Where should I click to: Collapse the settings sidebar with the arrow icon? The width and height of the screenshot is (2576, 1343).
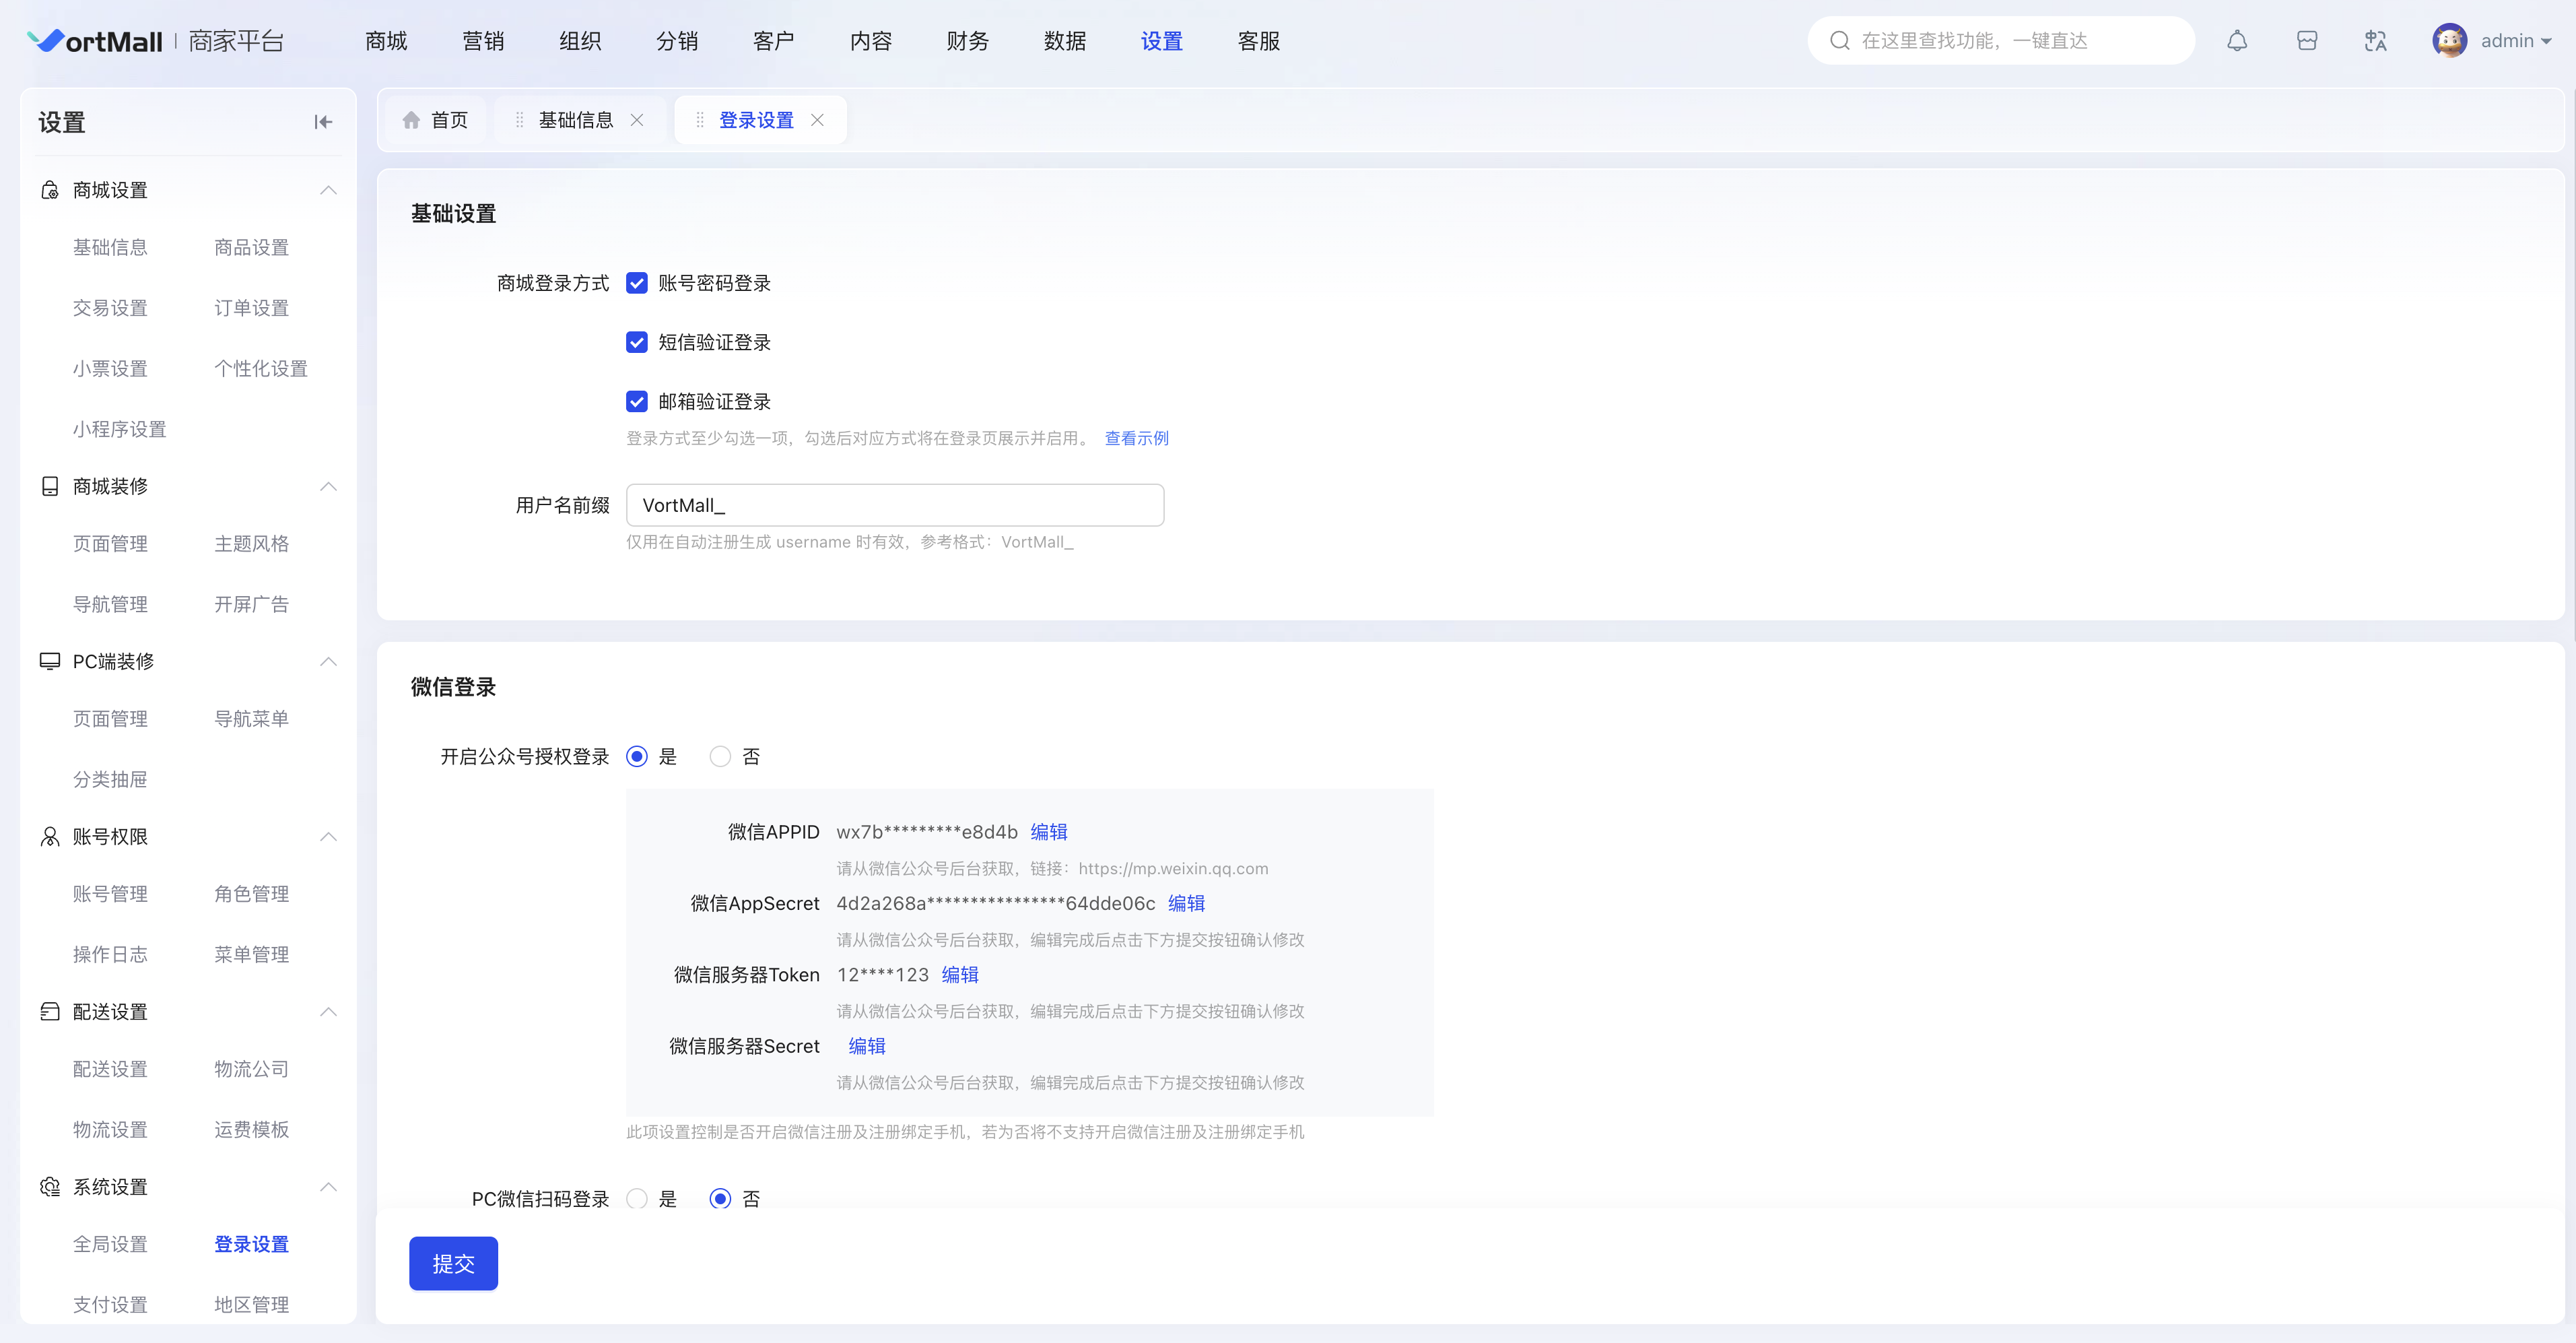(322, 122)
